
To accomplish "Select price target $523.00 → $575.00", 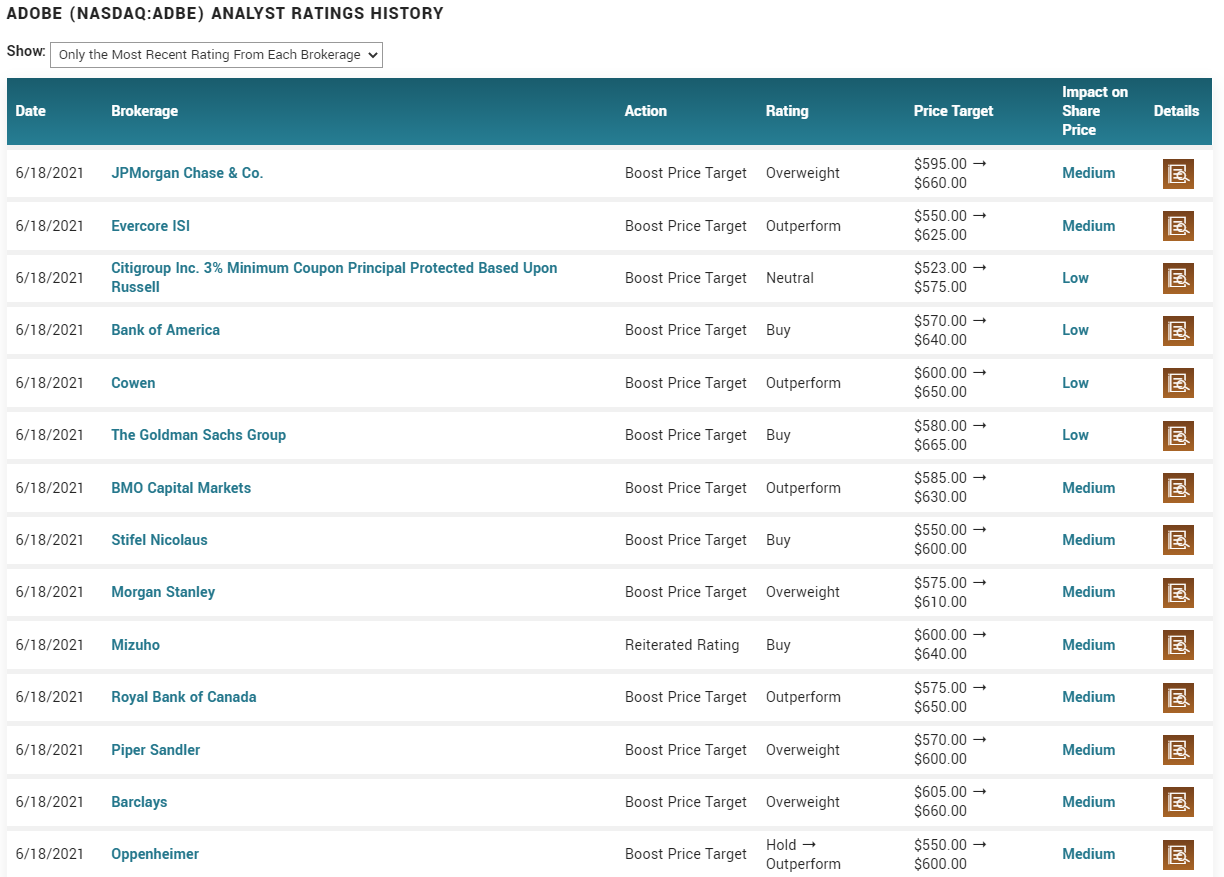I will (x=950, y=278).
